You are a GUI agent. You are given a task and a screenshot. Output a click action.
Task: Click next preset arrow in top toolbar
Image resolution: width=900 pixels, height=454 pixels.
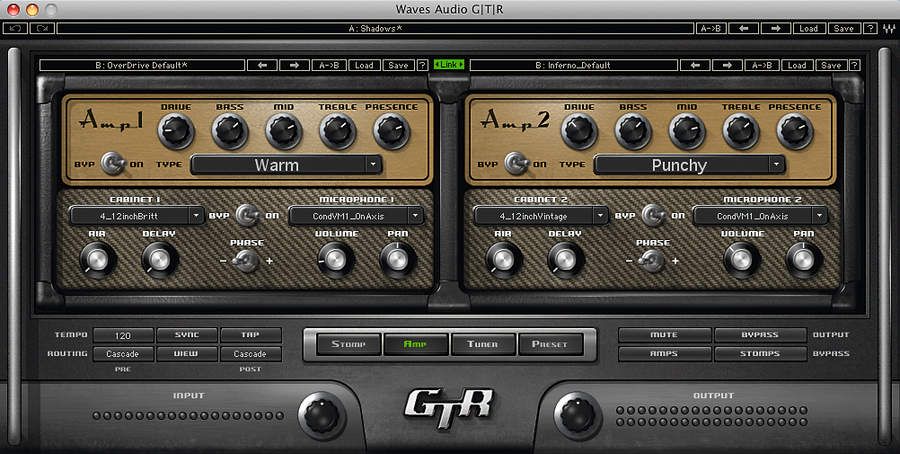coord(776,28)
